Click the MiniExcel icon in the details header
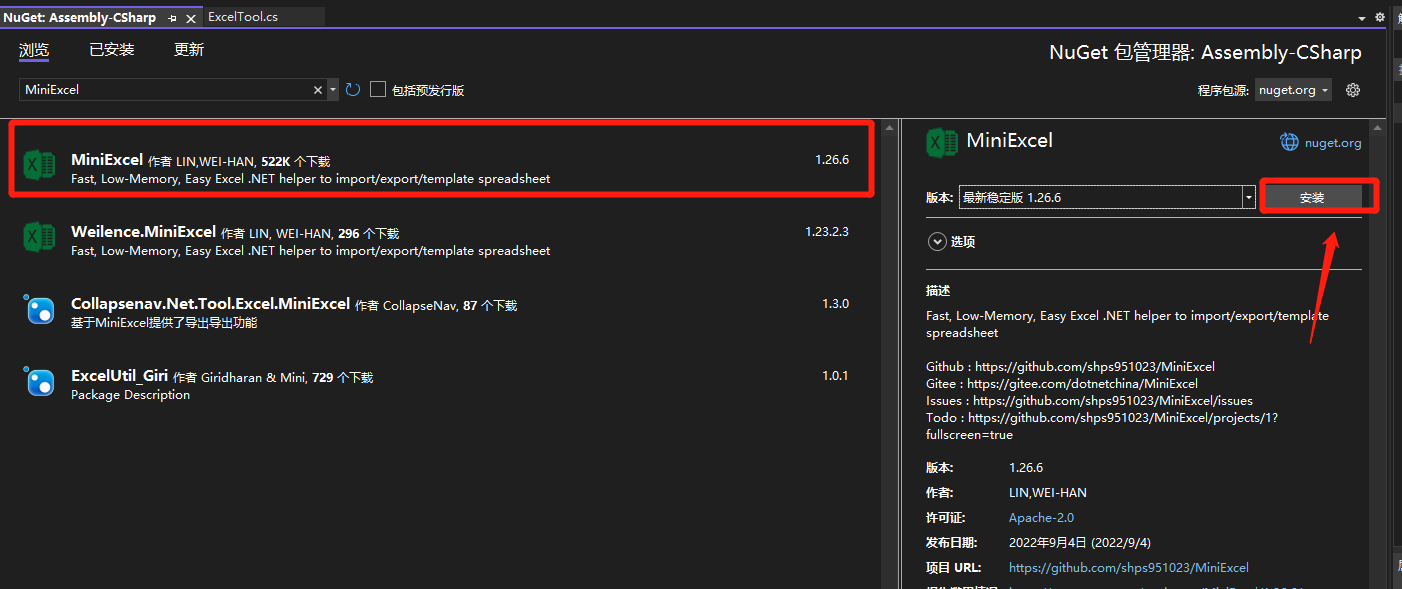The image size is (1402, 589). pos(941,142)
